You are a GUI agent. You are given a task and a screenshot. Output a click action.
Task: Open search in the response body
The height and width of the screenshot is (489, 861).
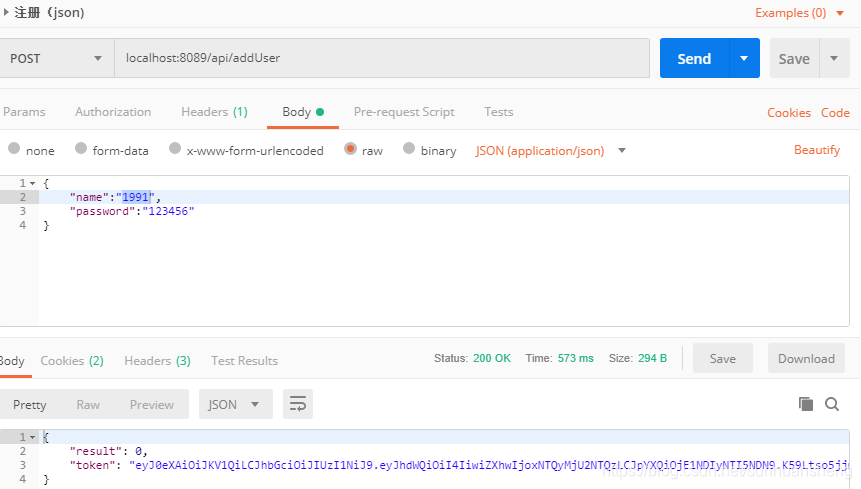click(832, 404)
